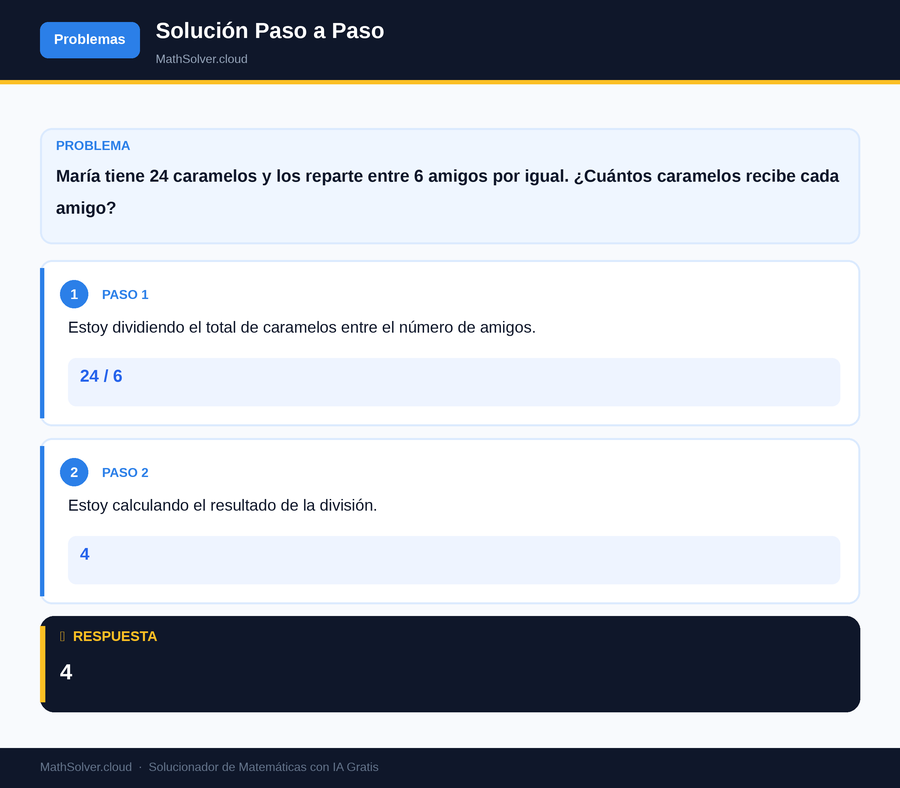Click the María caramelos problem statement
900x788 pixels.
pyautogui.click(x=448, y=192)
